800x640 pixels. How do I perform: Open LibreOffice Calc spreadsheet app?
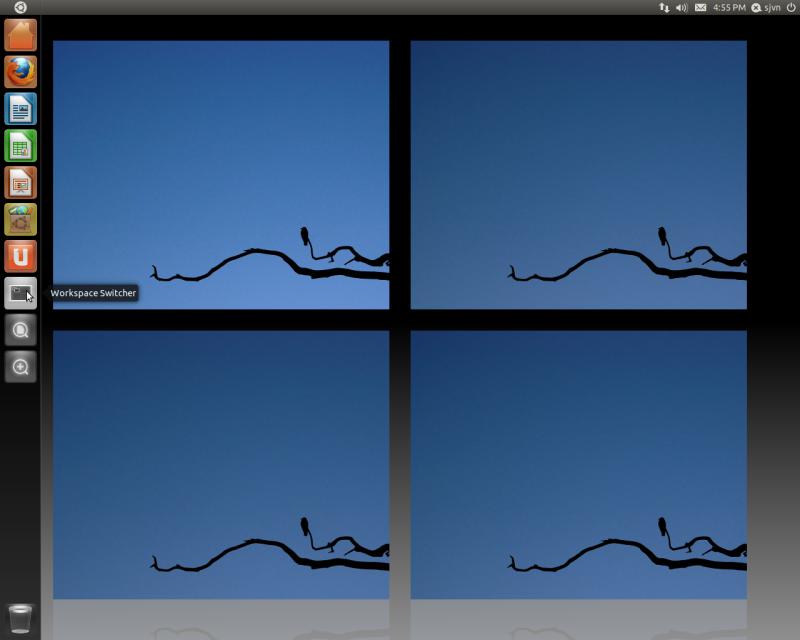[18, 145]
